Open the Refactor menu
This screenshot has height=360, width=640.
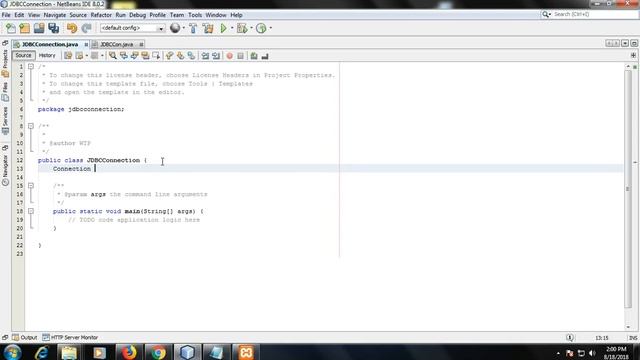101,15
